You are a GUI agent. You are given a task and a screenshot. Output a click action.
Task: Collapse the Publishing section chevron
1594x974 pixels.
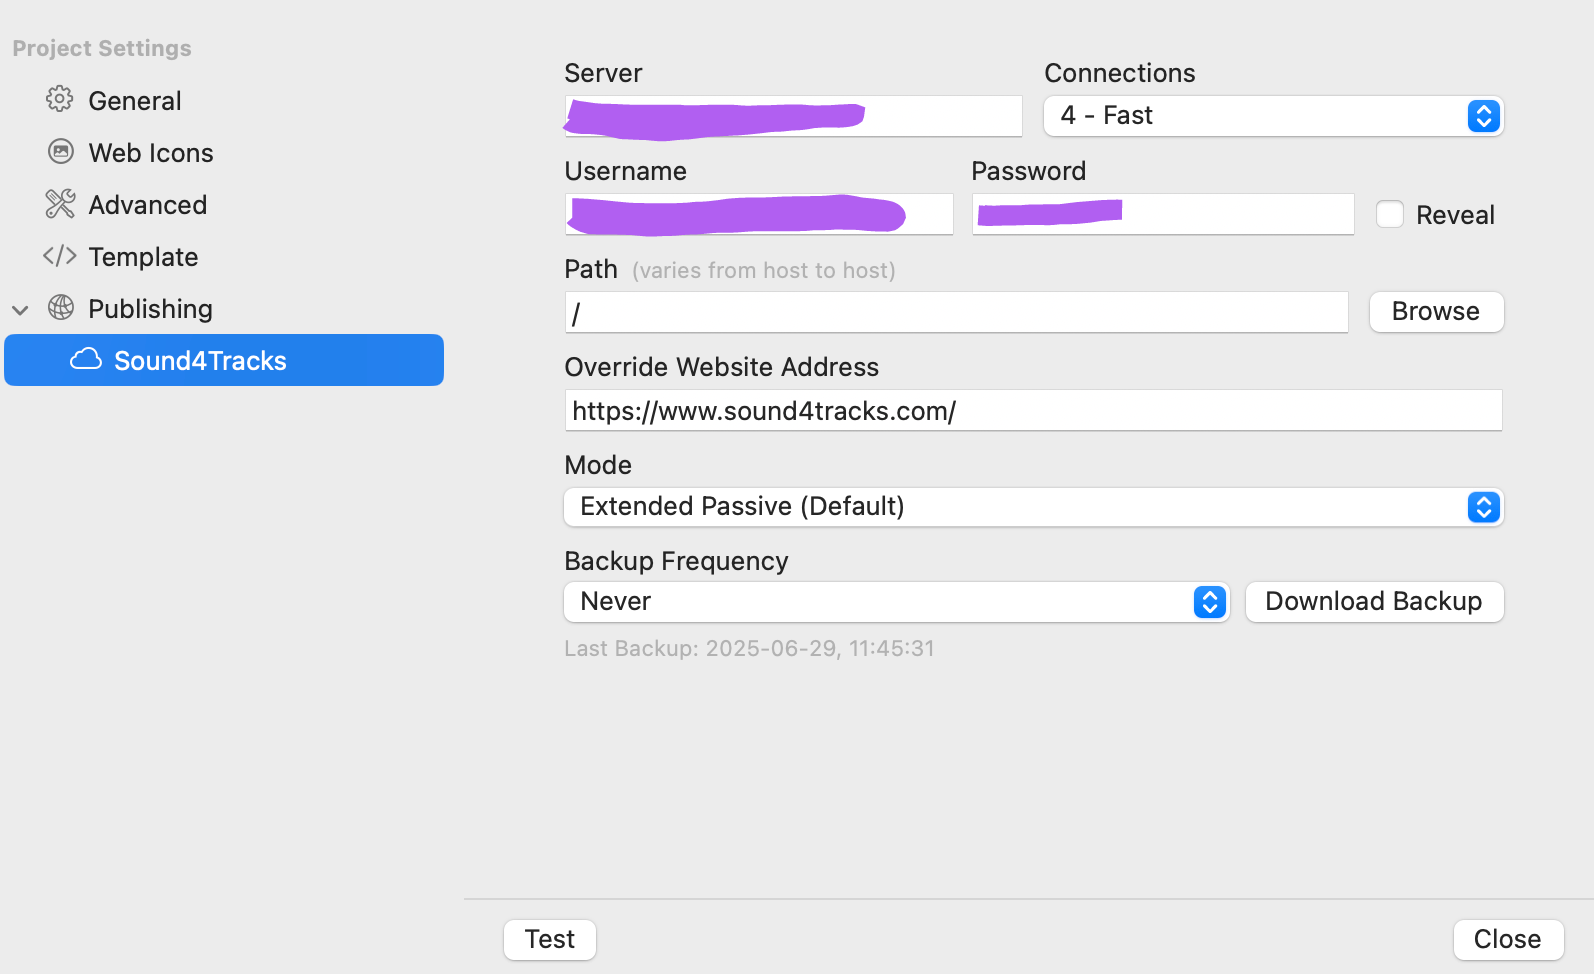pos(20,310)
